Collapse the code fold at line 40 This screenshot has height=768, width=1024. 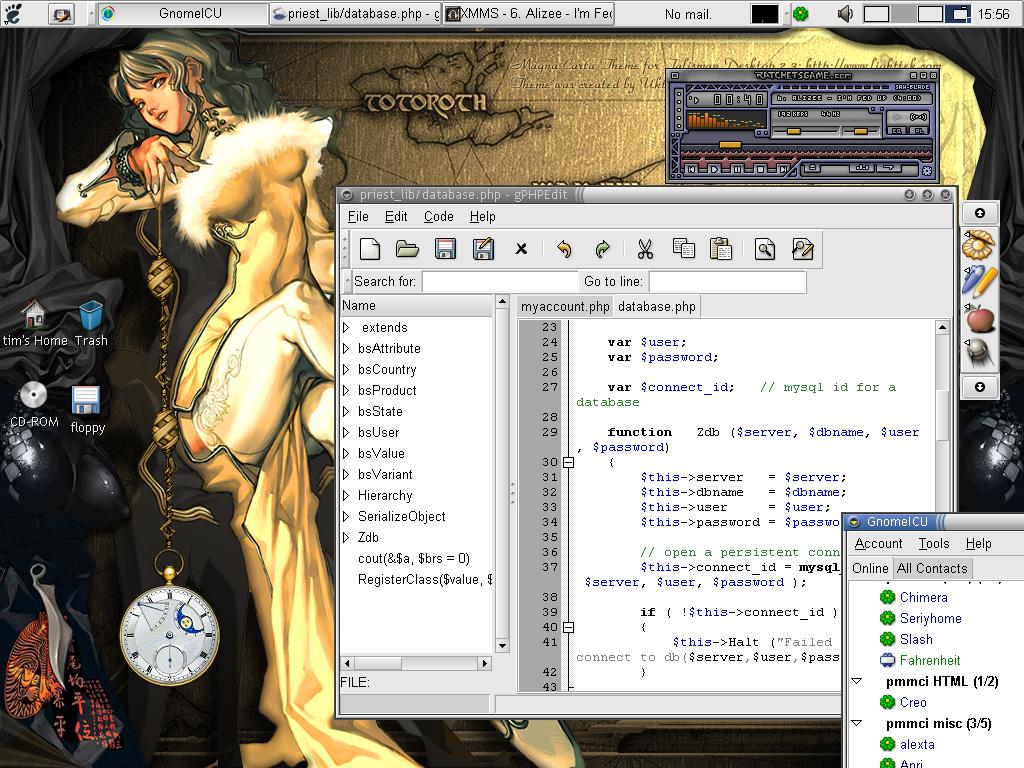coord(568,628)
